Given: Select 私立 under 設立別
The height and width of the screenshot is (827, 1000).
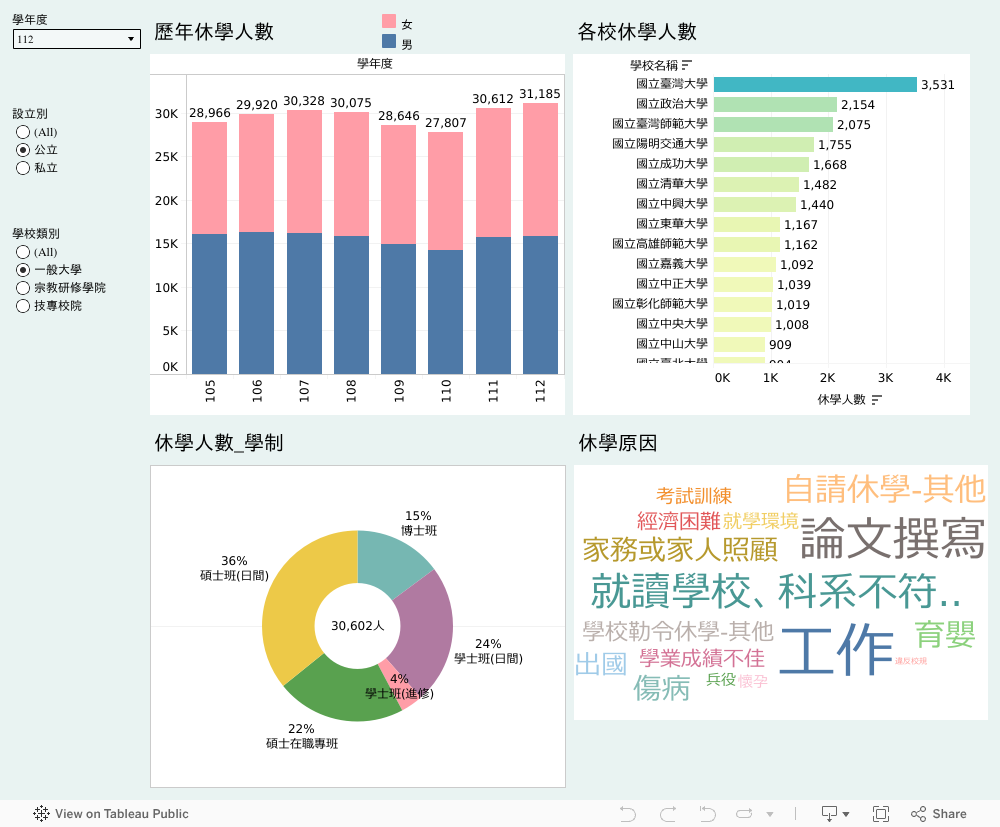Looking at the screenshot, I should click(x=23, y=168).
